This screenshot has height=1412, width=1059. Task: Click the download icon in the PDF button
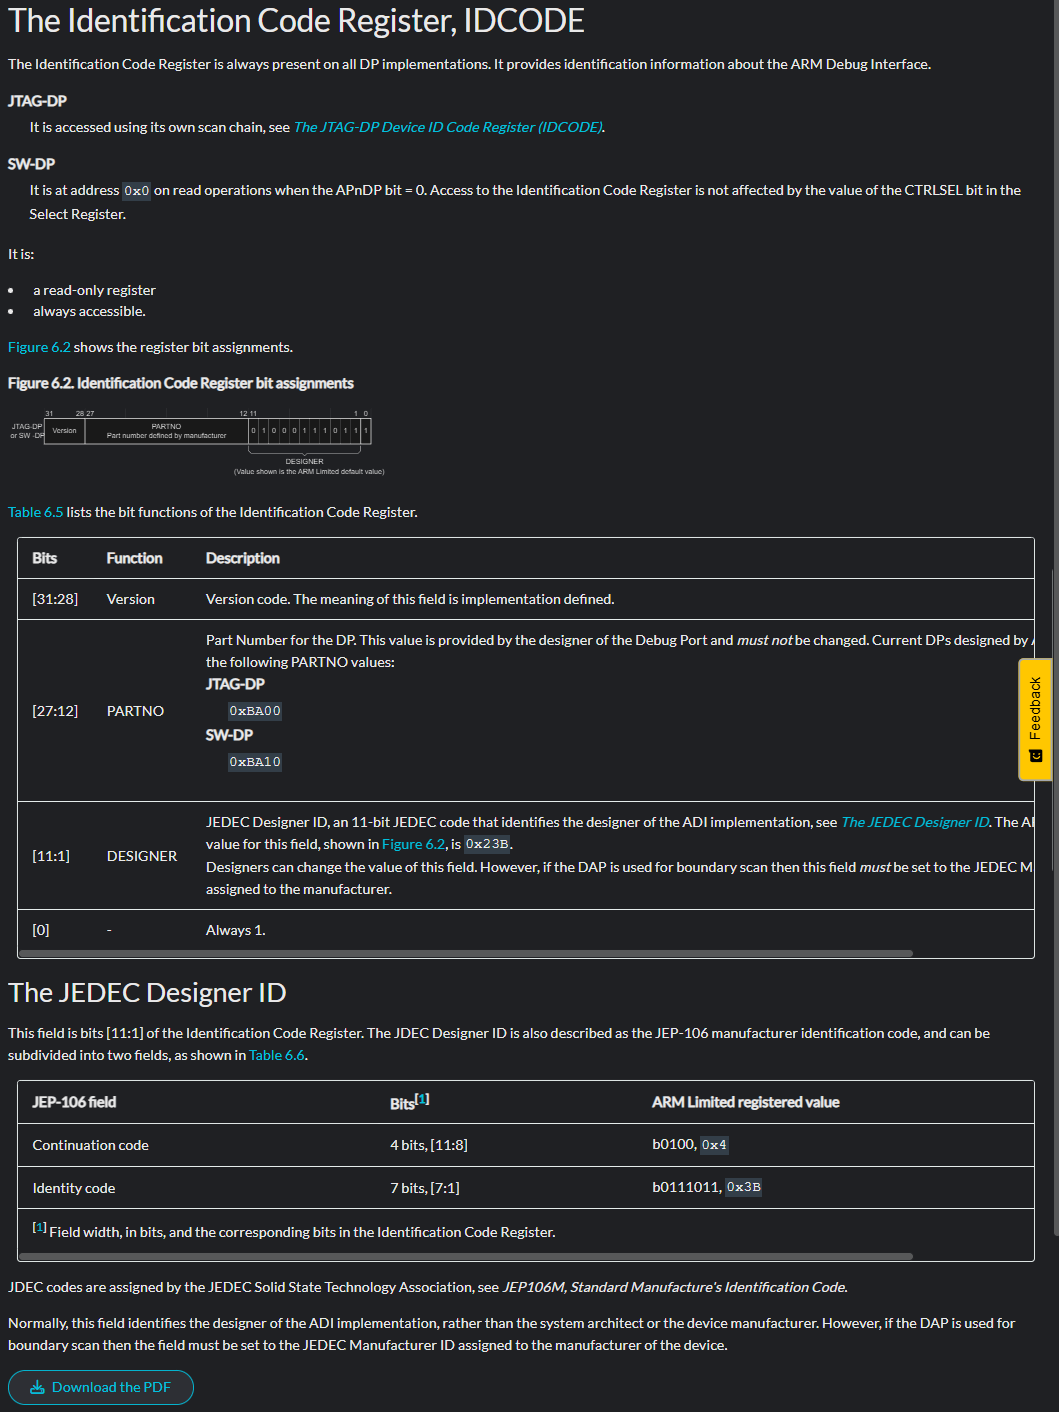click(x=38, y=1387)
